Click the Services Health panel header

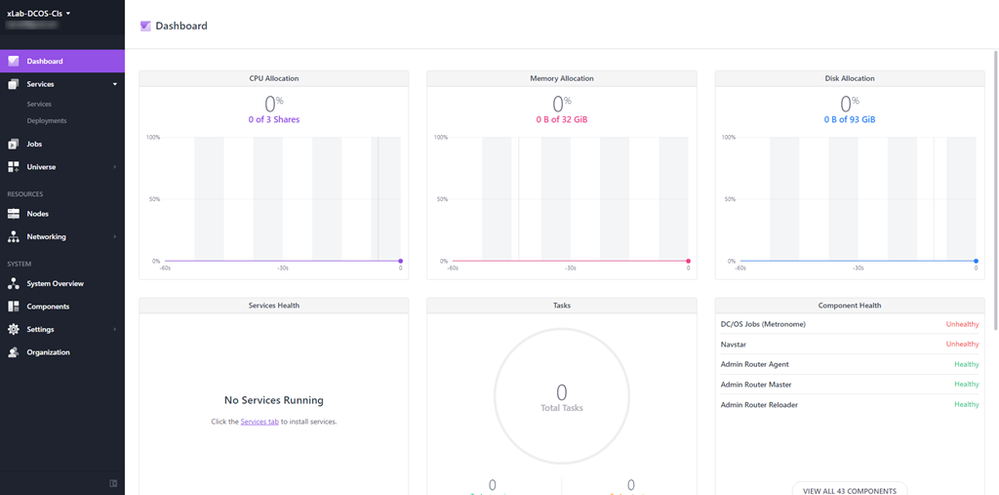click(274, 305)
